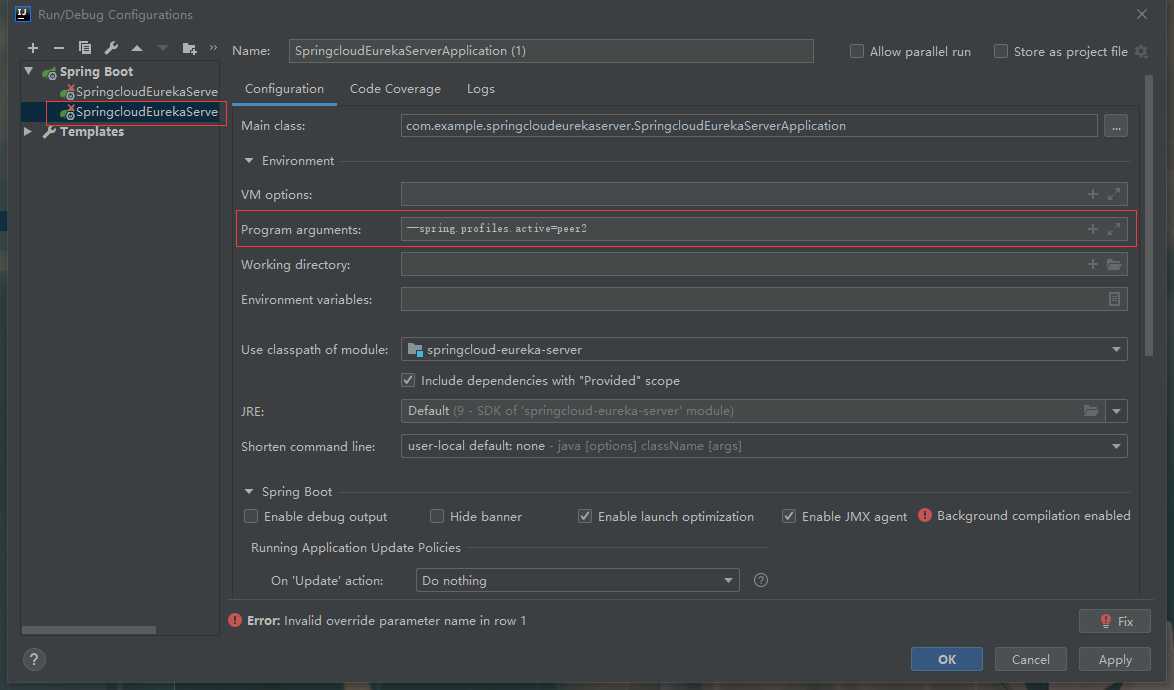Browse for JRE folder icon
Image resolution: width=1174 pixels, height=690 pixels.
coord(1091,411)
